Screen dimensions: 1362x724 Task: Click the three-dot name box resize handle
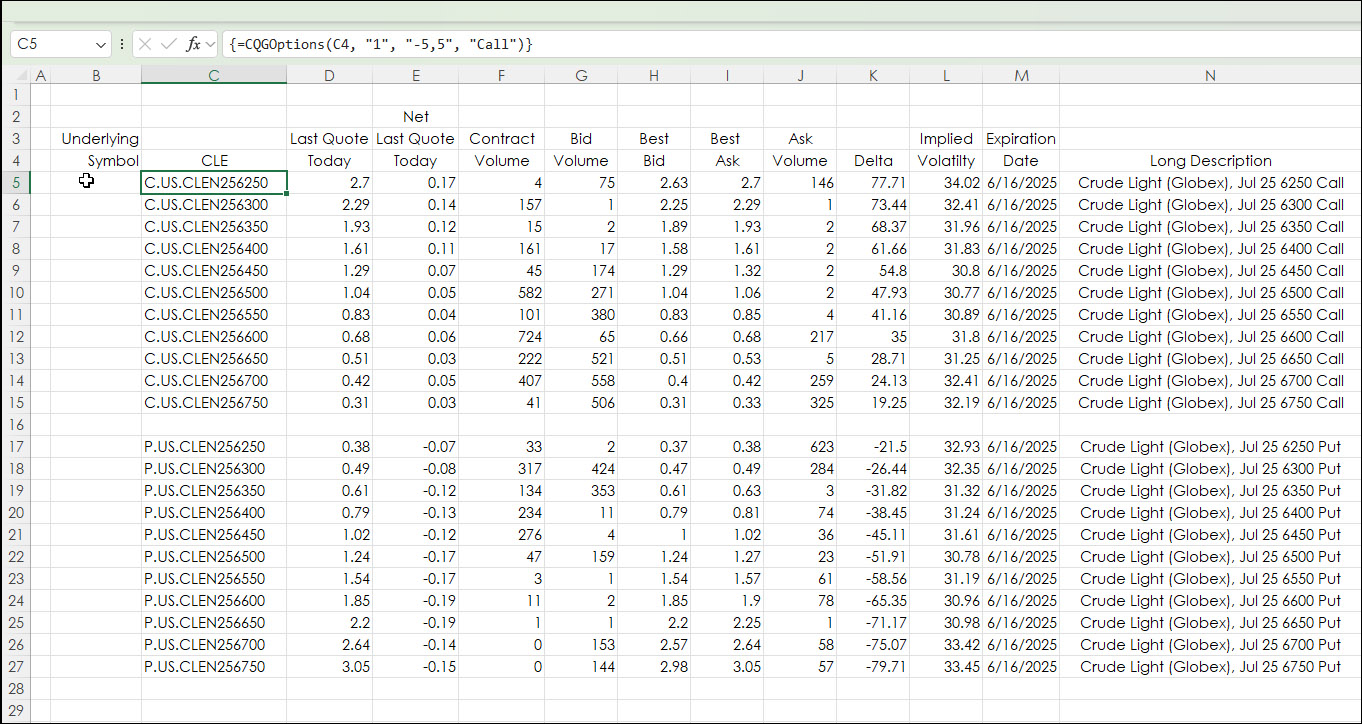pyautogui.click(x=122, y=44)
